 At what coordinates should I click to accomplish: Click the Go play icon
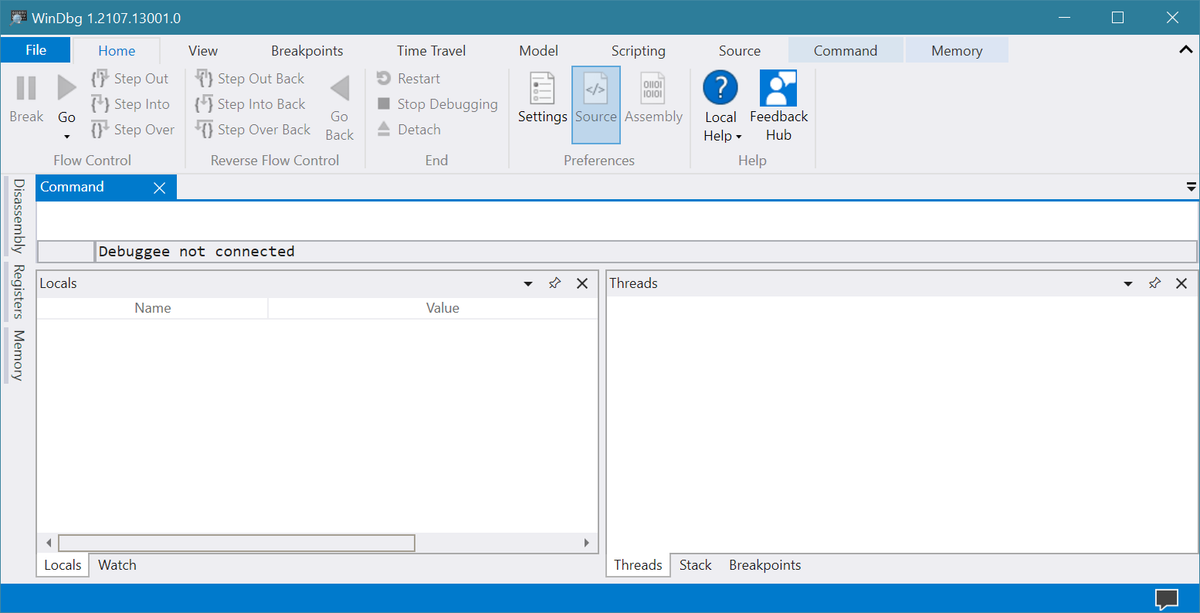(x=67, y=88)
